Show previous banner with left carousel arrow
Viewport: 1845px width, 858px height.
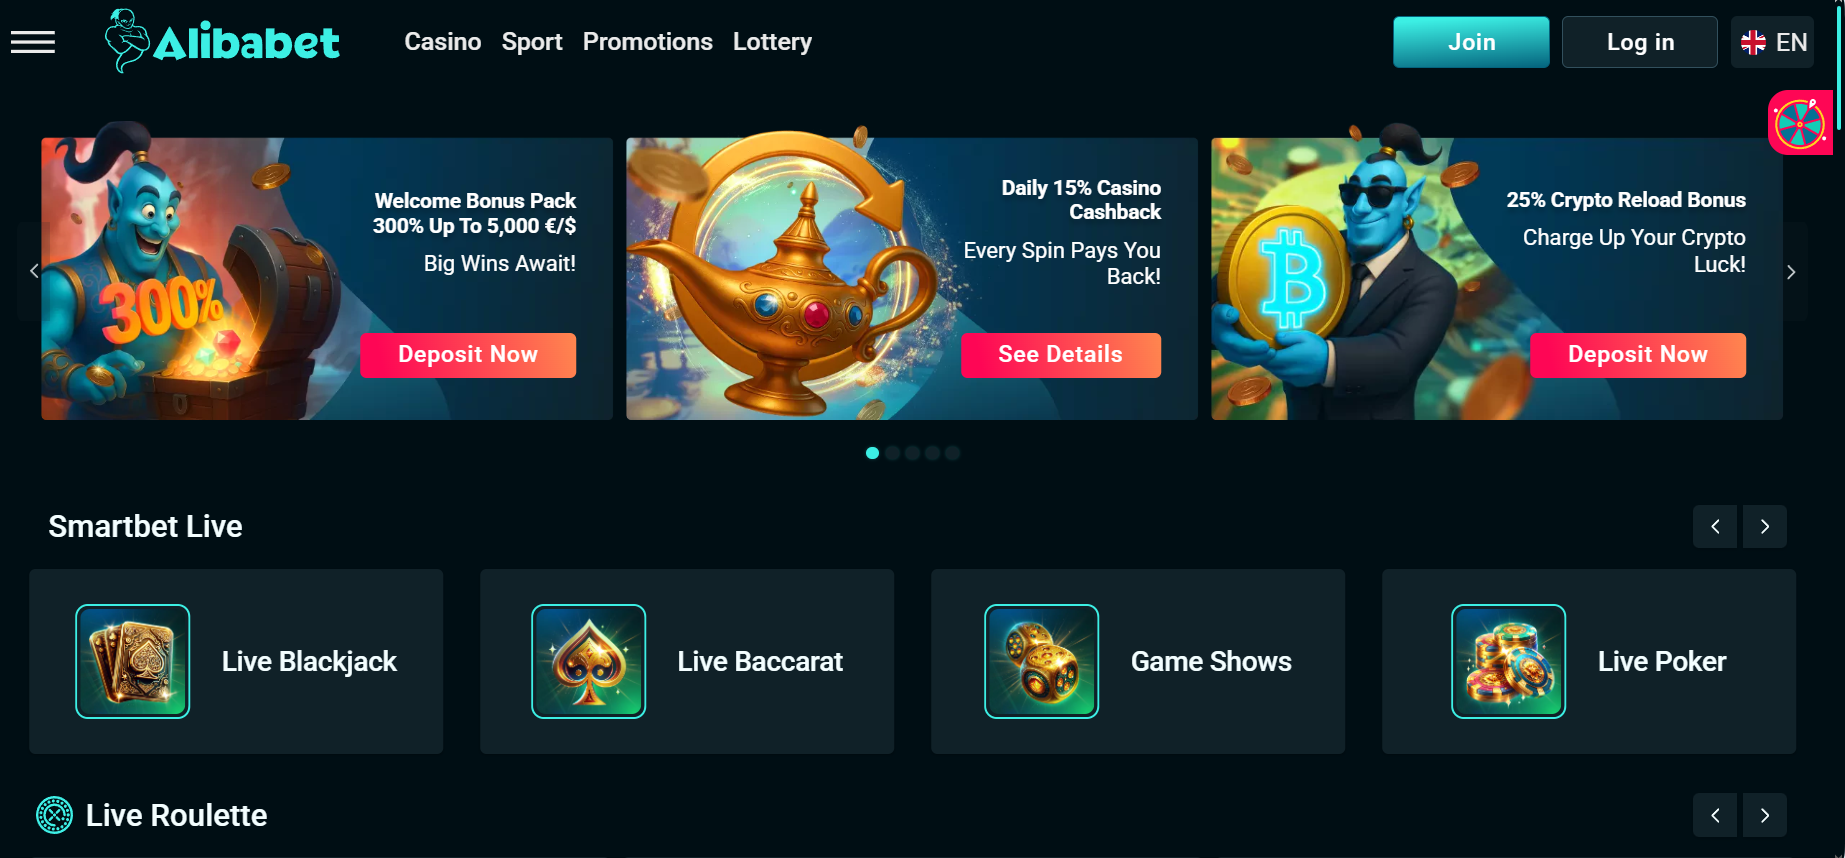point(34,271)
